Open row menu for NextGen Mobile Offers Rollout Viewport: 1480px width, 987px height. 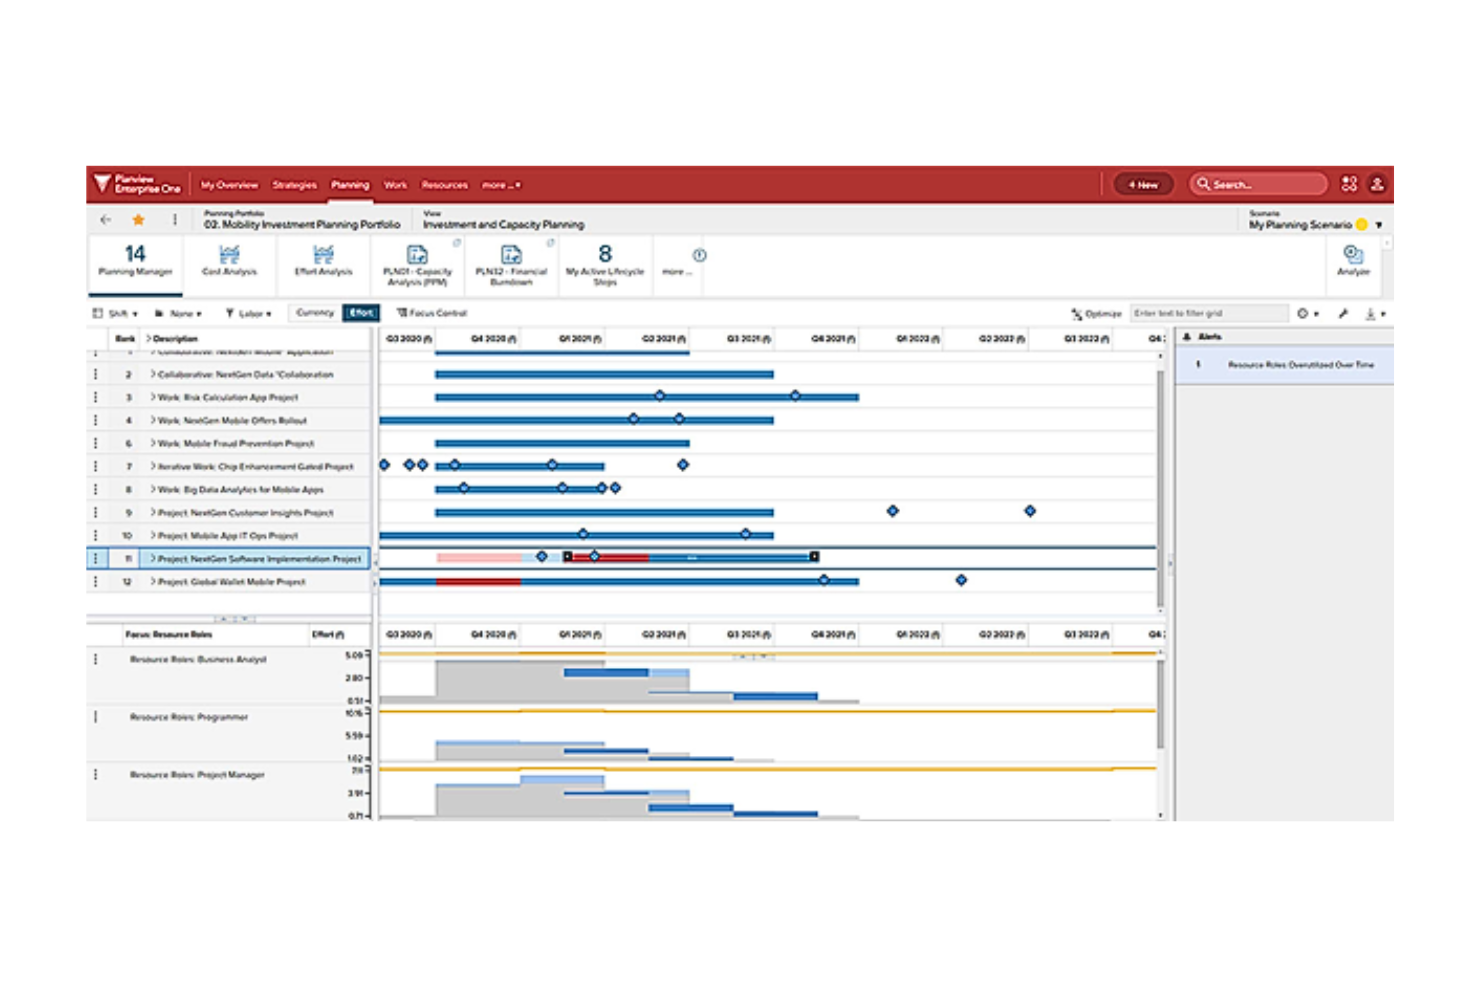pyautogui.click(x=96, y=420)
